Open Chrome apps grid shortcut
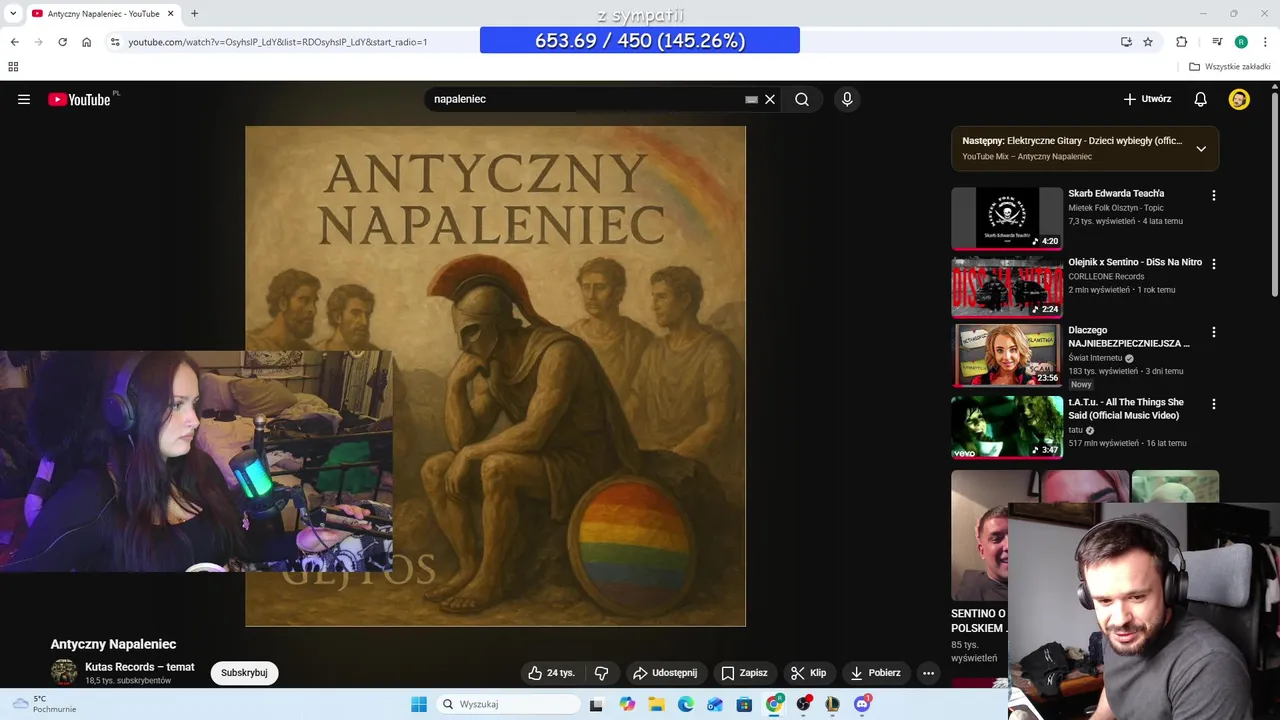Screen dimensions: 1280x720 coord(13,67)
